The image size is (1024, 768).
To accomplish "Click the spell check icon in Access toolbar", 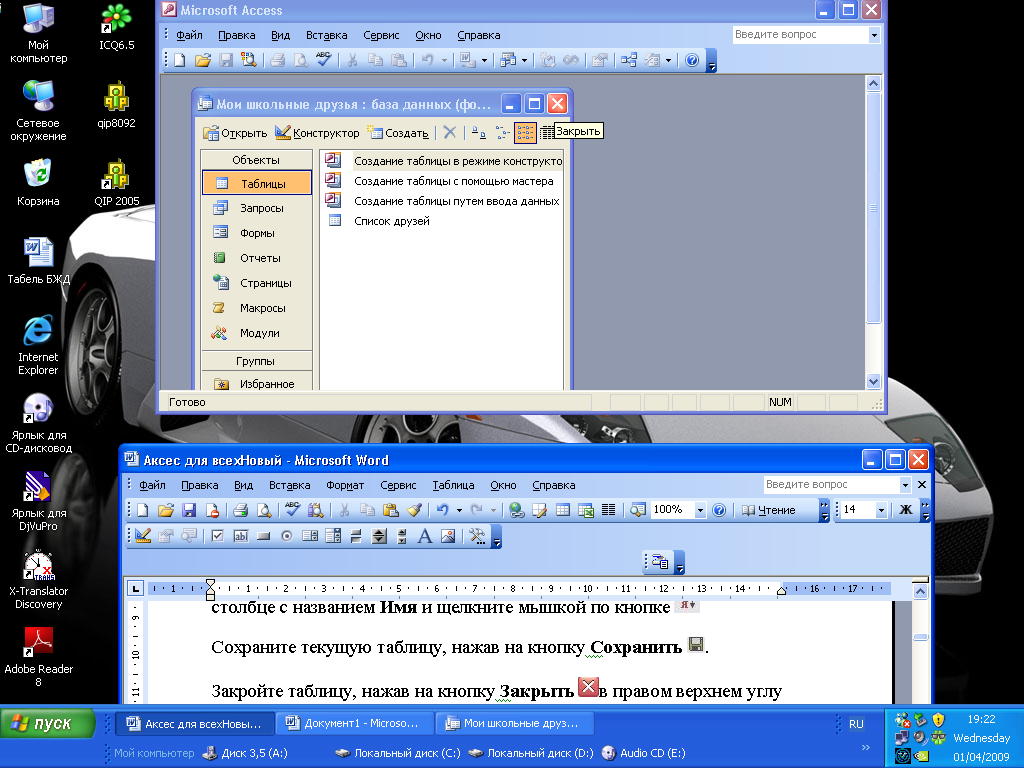I will coord(323,61).
